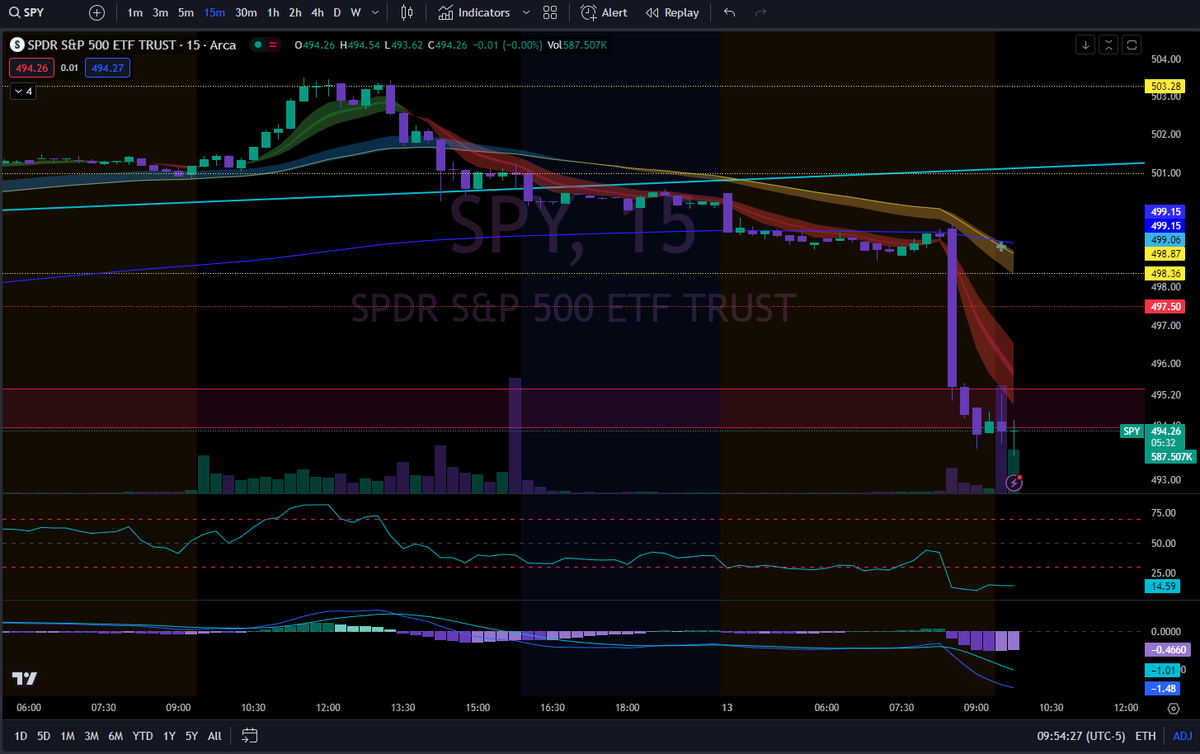Start bar Replay mode
This screenshot has height=754, width=1200.
672,13
